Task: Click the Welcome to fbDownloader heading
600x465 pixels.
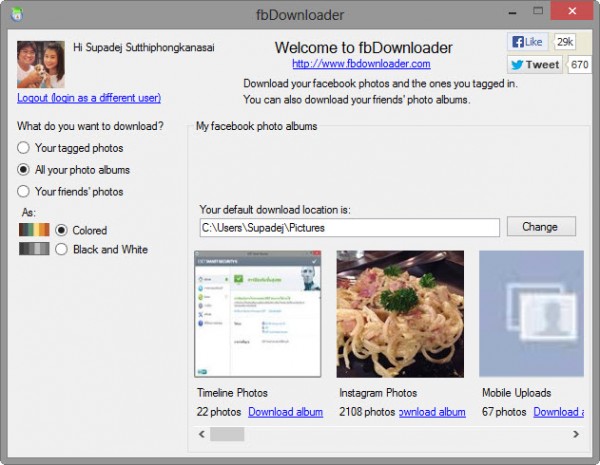Action: (x=364, y=48)
